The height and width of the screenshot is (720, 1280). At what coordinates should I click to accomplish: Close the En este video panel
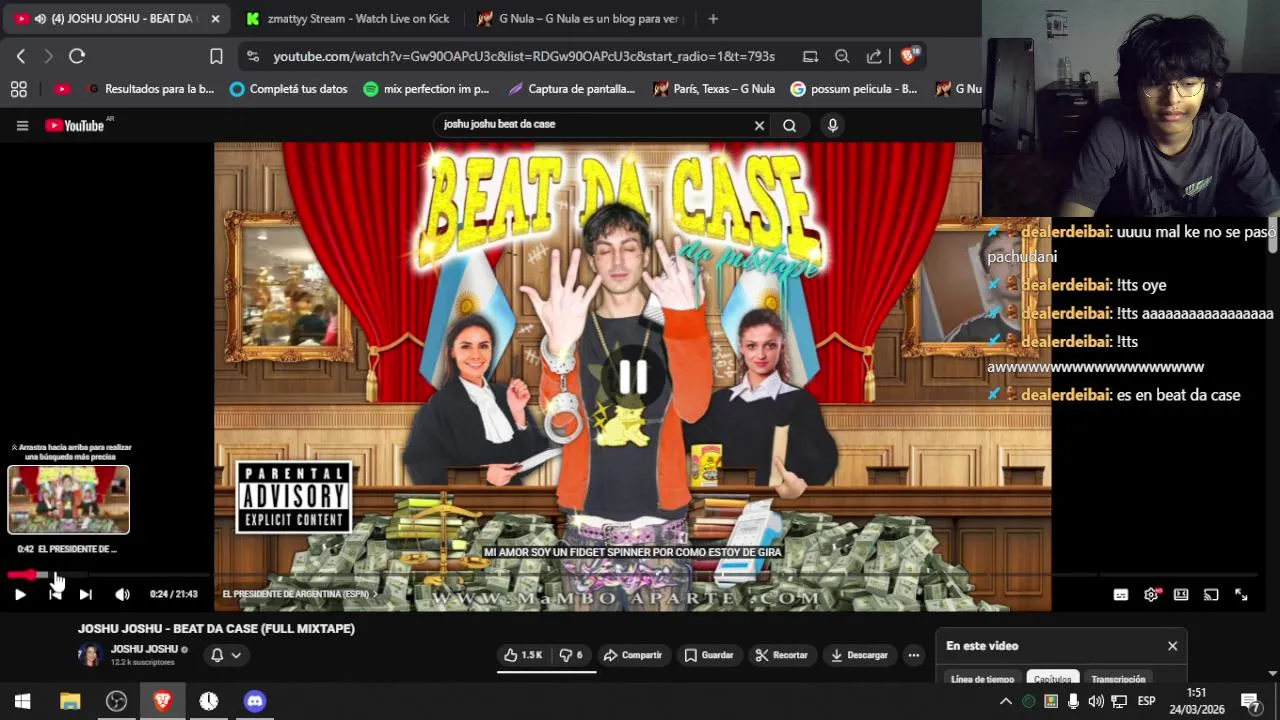1172,646
